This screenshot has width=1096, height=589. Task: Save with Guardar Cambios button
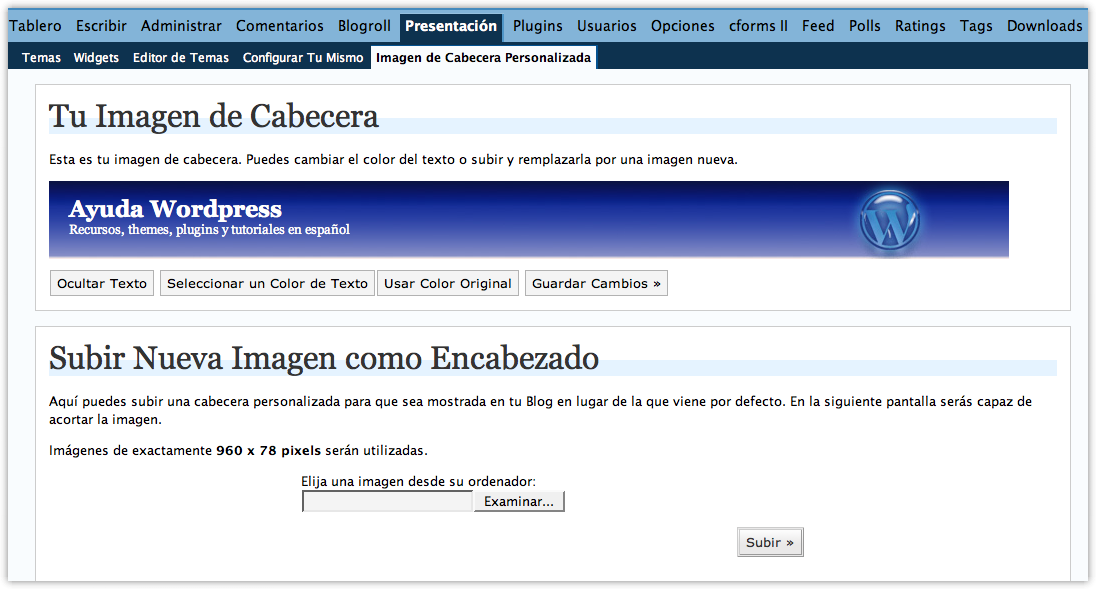coord(596,283)
